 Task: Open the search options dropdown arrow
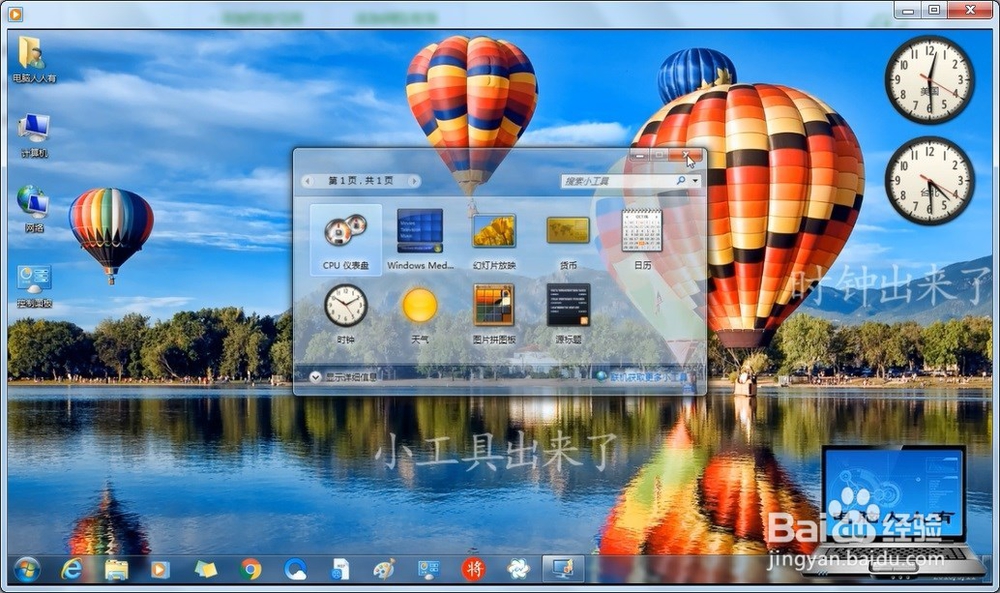[x=695, y=181]
